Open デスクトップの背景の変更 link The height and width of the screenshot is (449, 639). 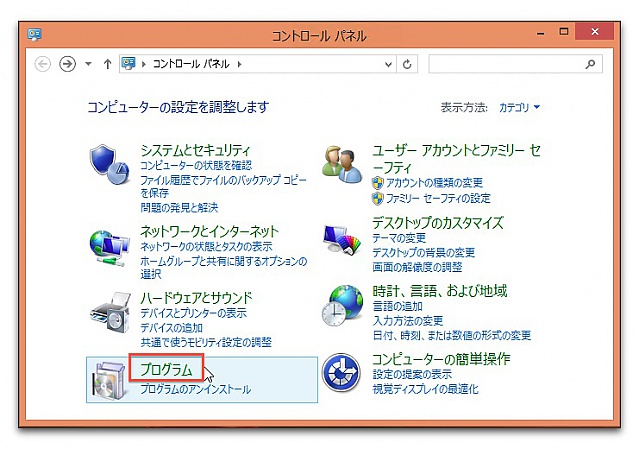(x=423, y=253)
